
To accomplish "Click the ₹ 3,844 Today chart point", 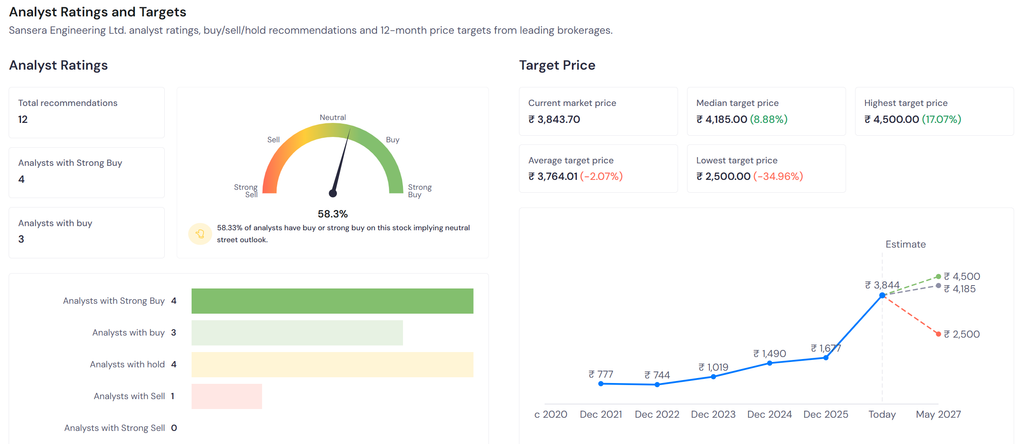I will tap(882, 296).
